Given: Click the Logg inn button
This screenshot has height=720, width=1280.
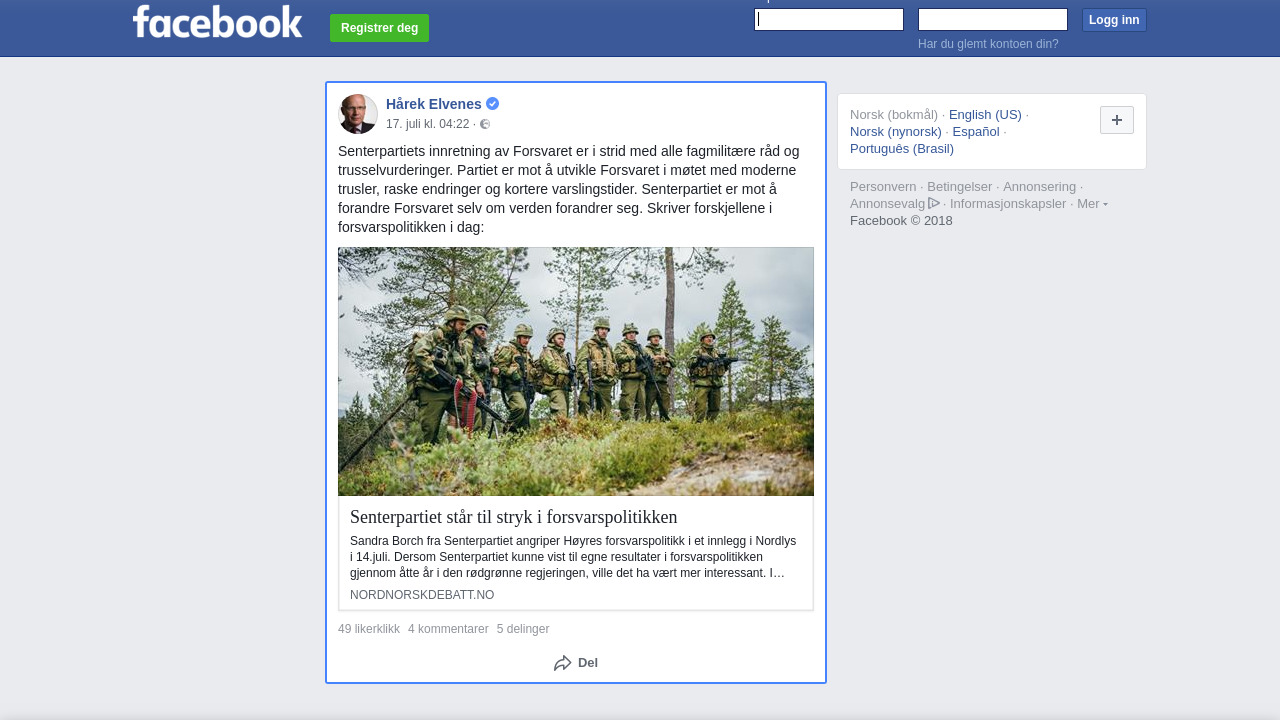Looking at the screenshot, I should 1114,20.
